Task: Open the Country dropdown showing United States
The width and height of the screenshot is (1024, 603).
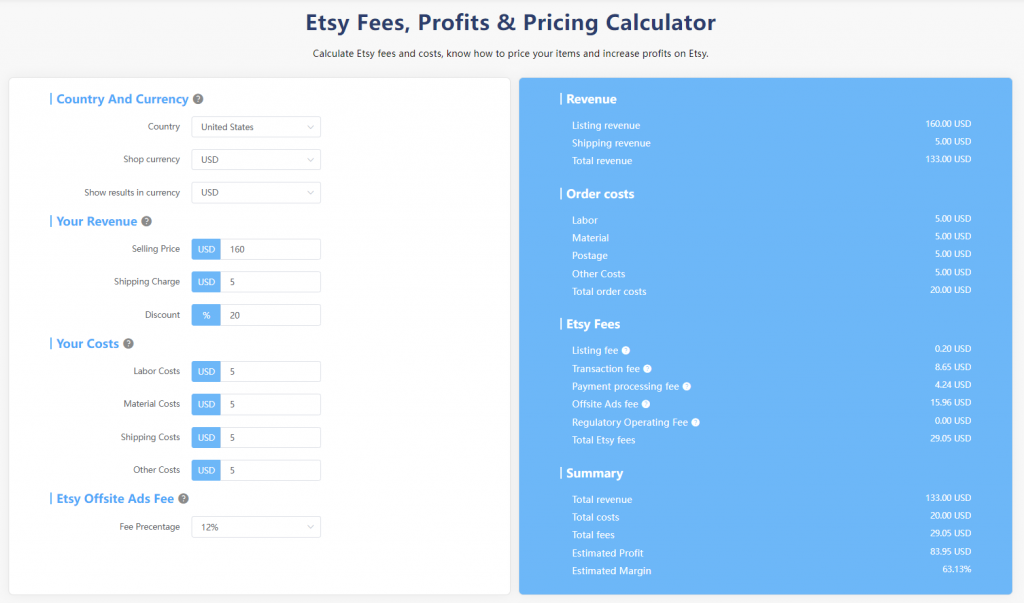Action: coord(255,127)
